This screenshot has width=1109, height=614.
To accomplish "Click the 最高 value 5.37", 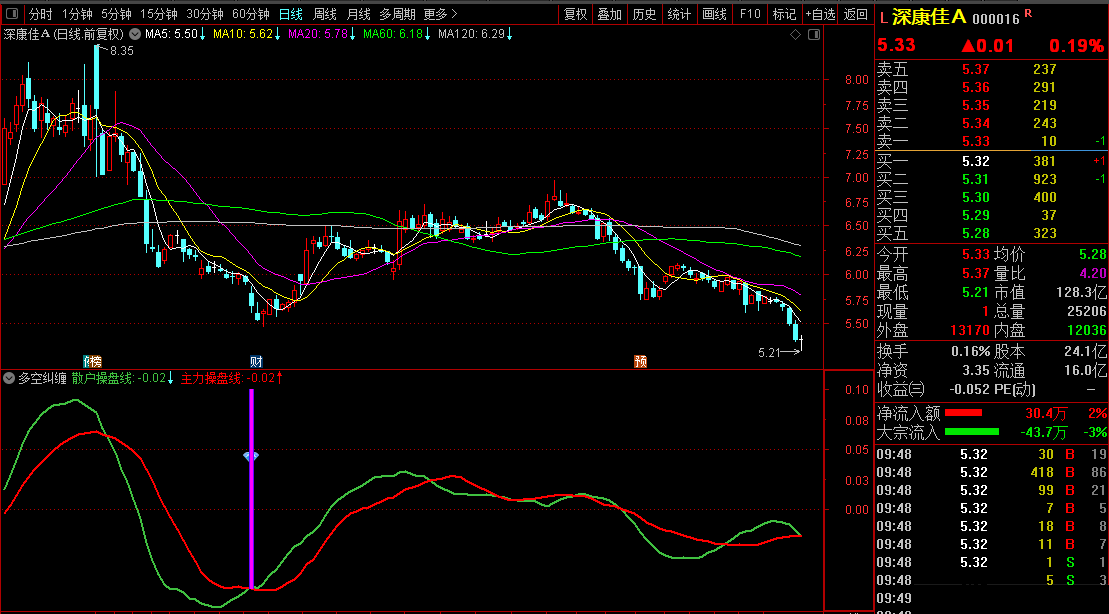I will click(x=975, y=273).
